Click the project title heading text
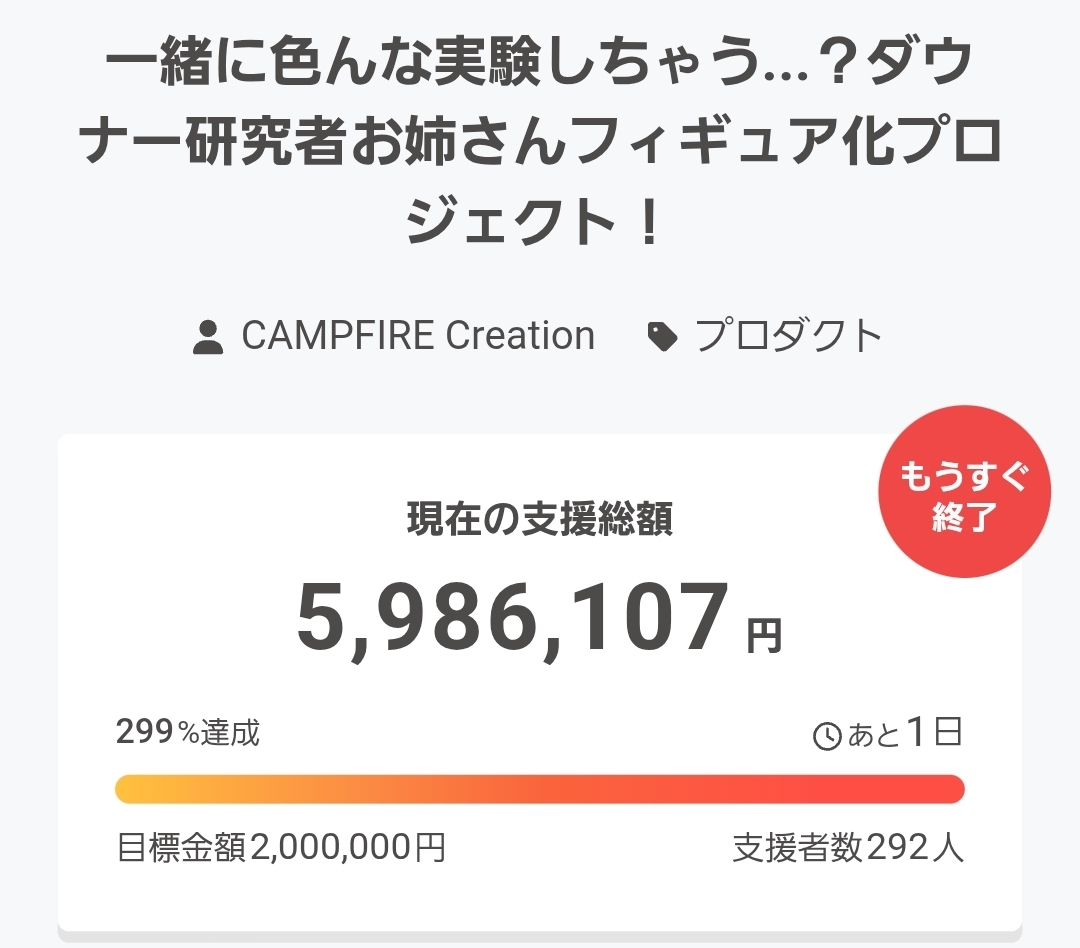Image resolution: width=1080 pixels, height=948 pixels. [x=540, y=143]
